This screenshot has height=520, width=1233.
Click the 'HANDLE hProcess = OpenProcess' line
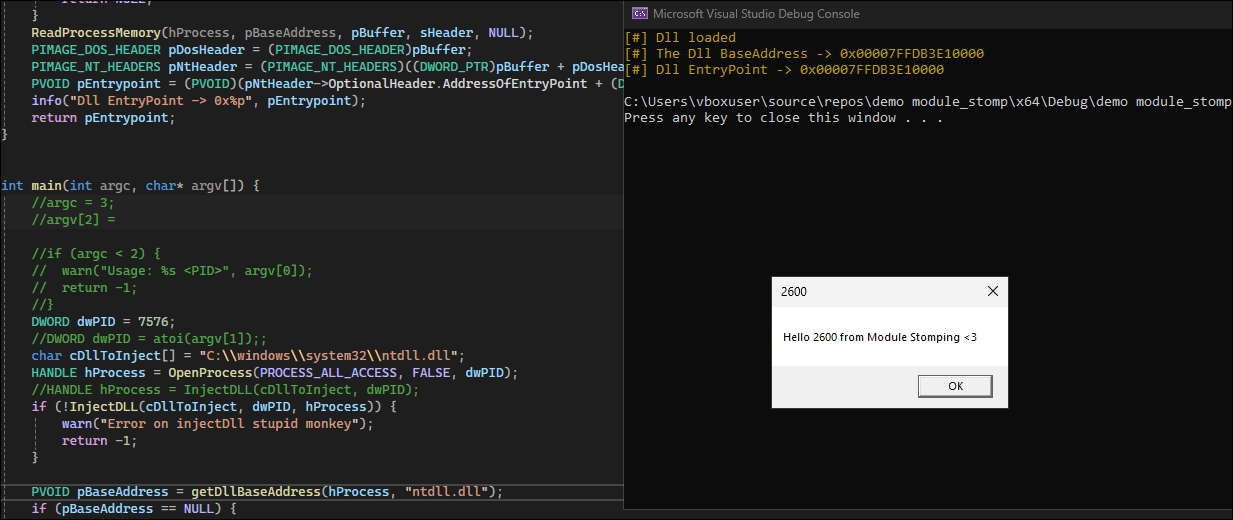(x=275, y=373)
